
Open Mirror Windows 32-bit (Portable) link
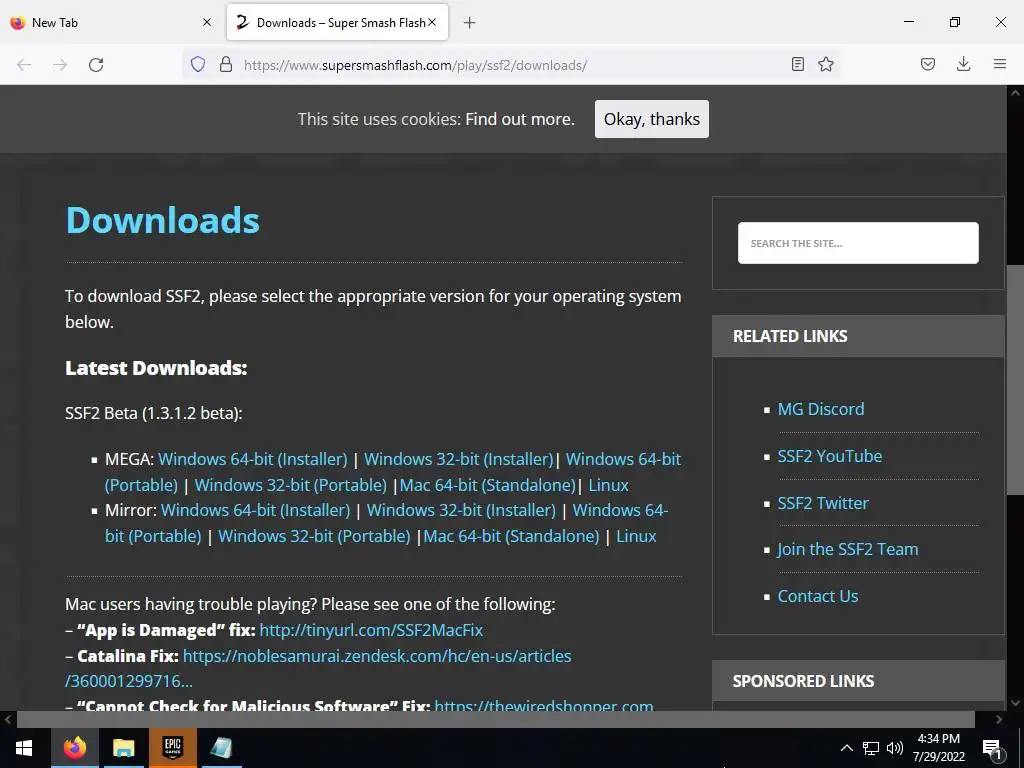314,536
